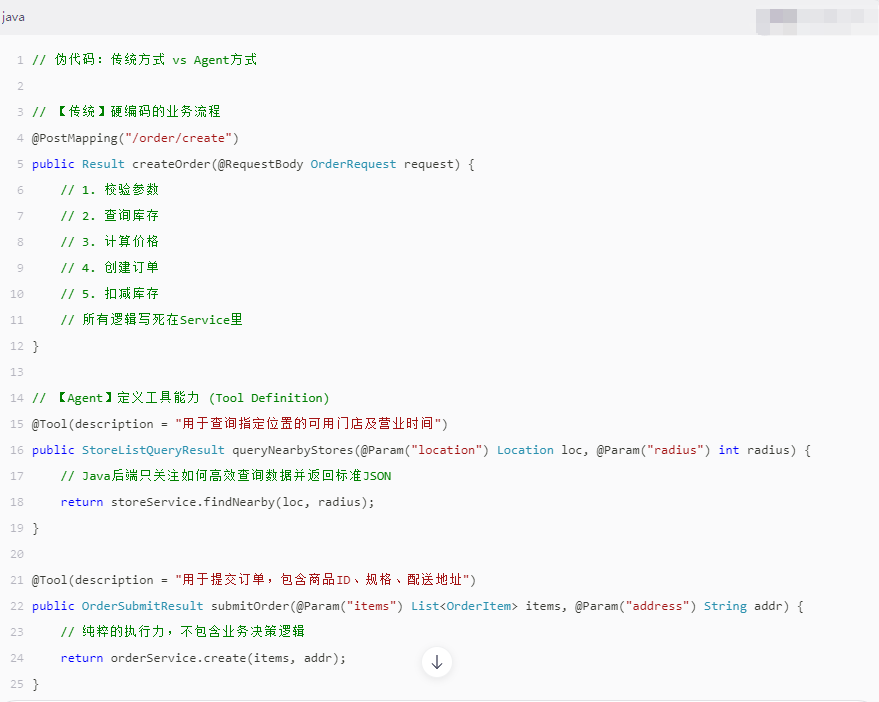Image resolution: width=879 pixels, height=702 pixels.
Task: Click the scroll-to-bottom down arrow button
Action: pos(437,662)
